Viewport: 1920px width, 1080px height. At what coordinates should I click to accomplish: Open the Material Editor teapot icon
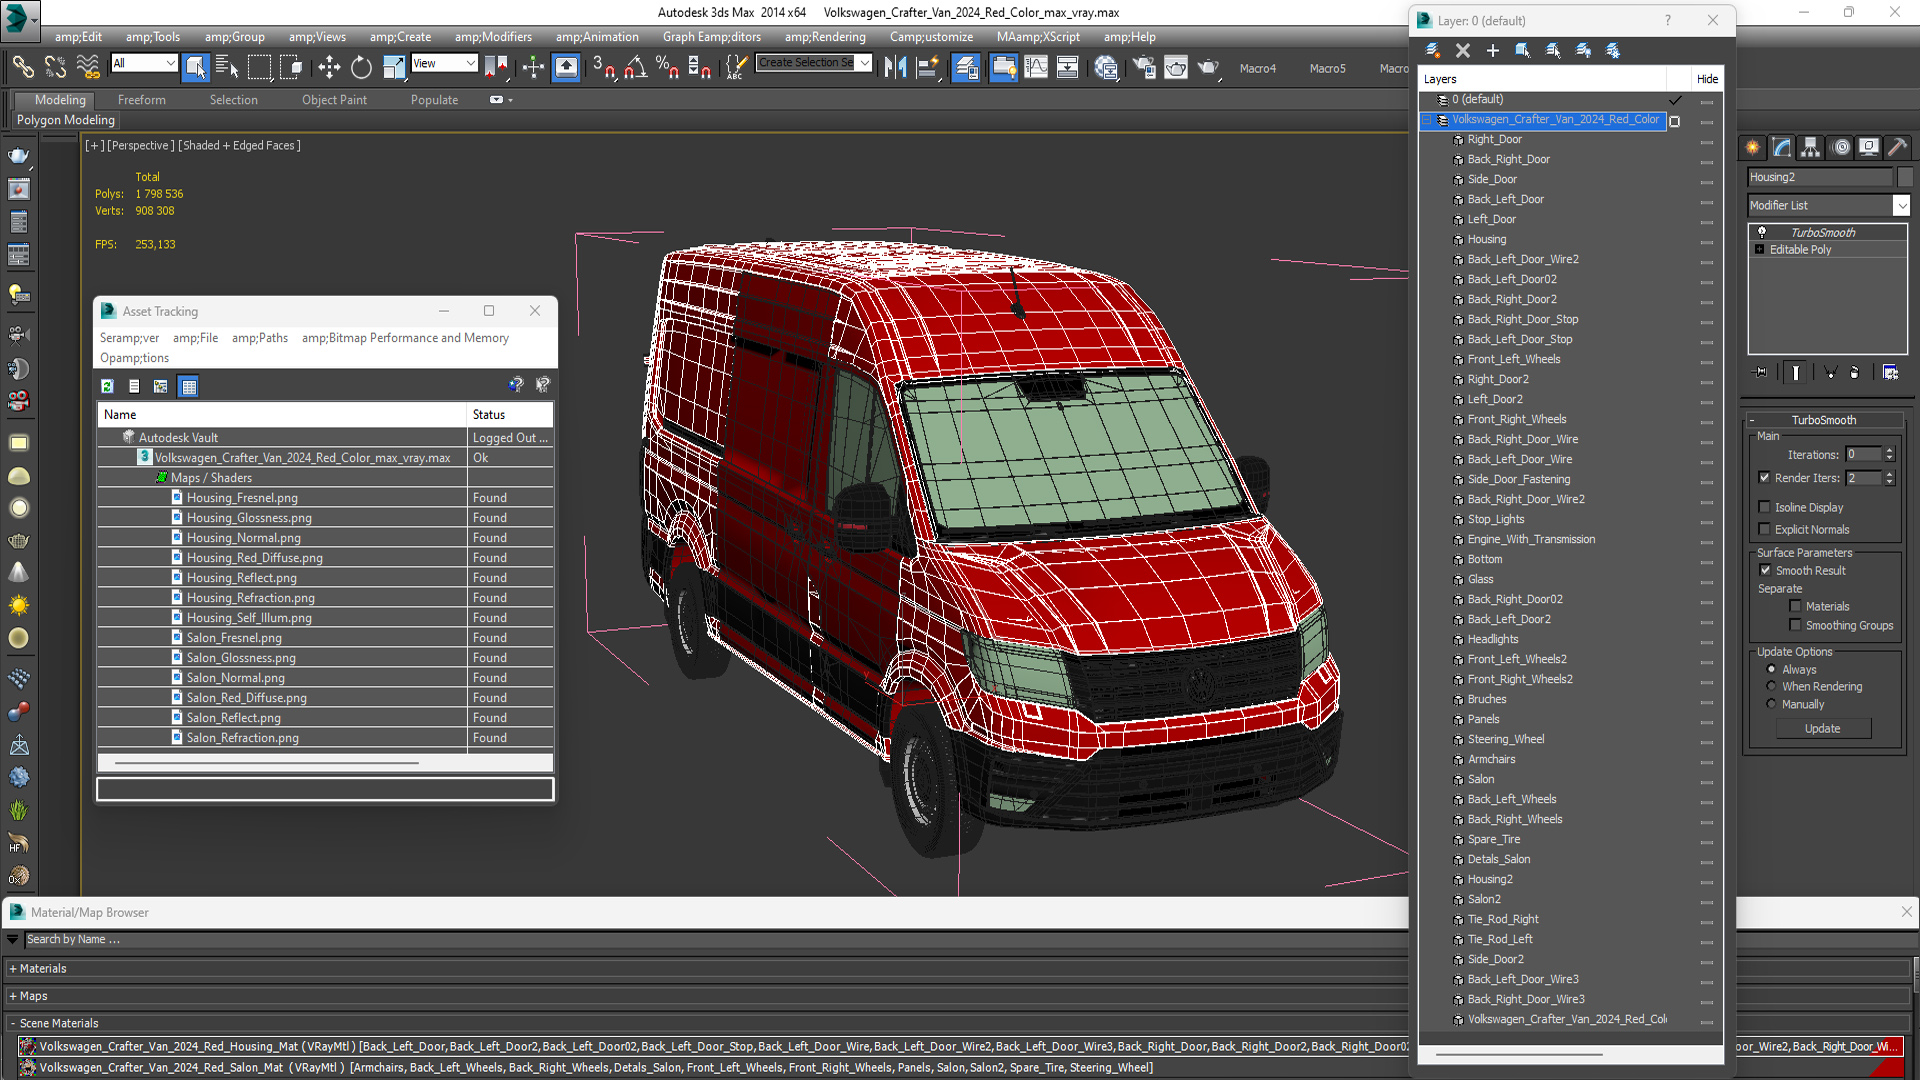(1106, 67)
